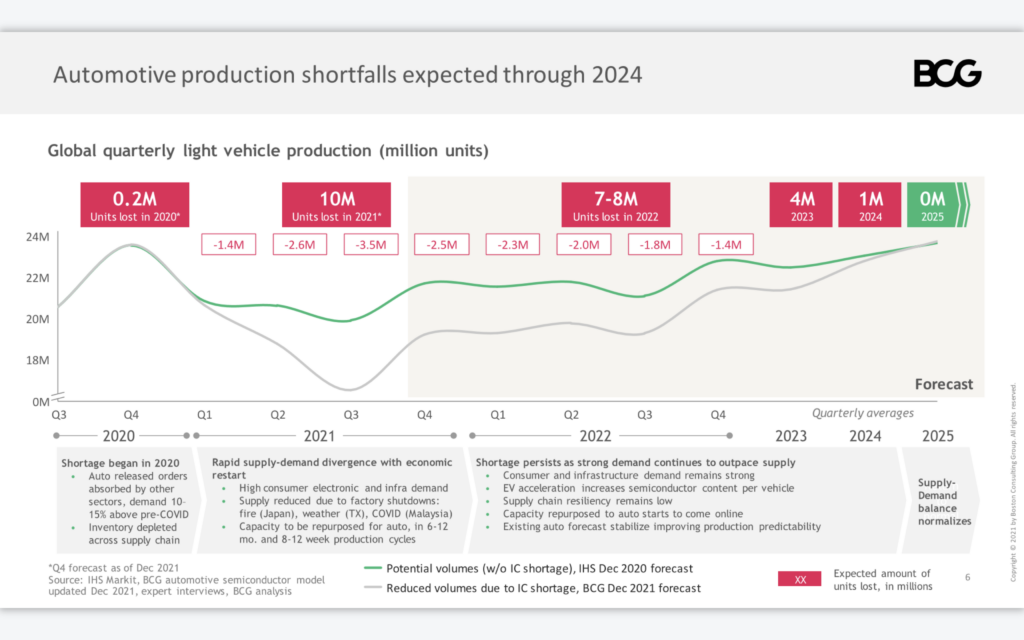Viewport: 1024px width, 640px height.
Task: Click the green Potential volumes legend line
Action: 373,568
